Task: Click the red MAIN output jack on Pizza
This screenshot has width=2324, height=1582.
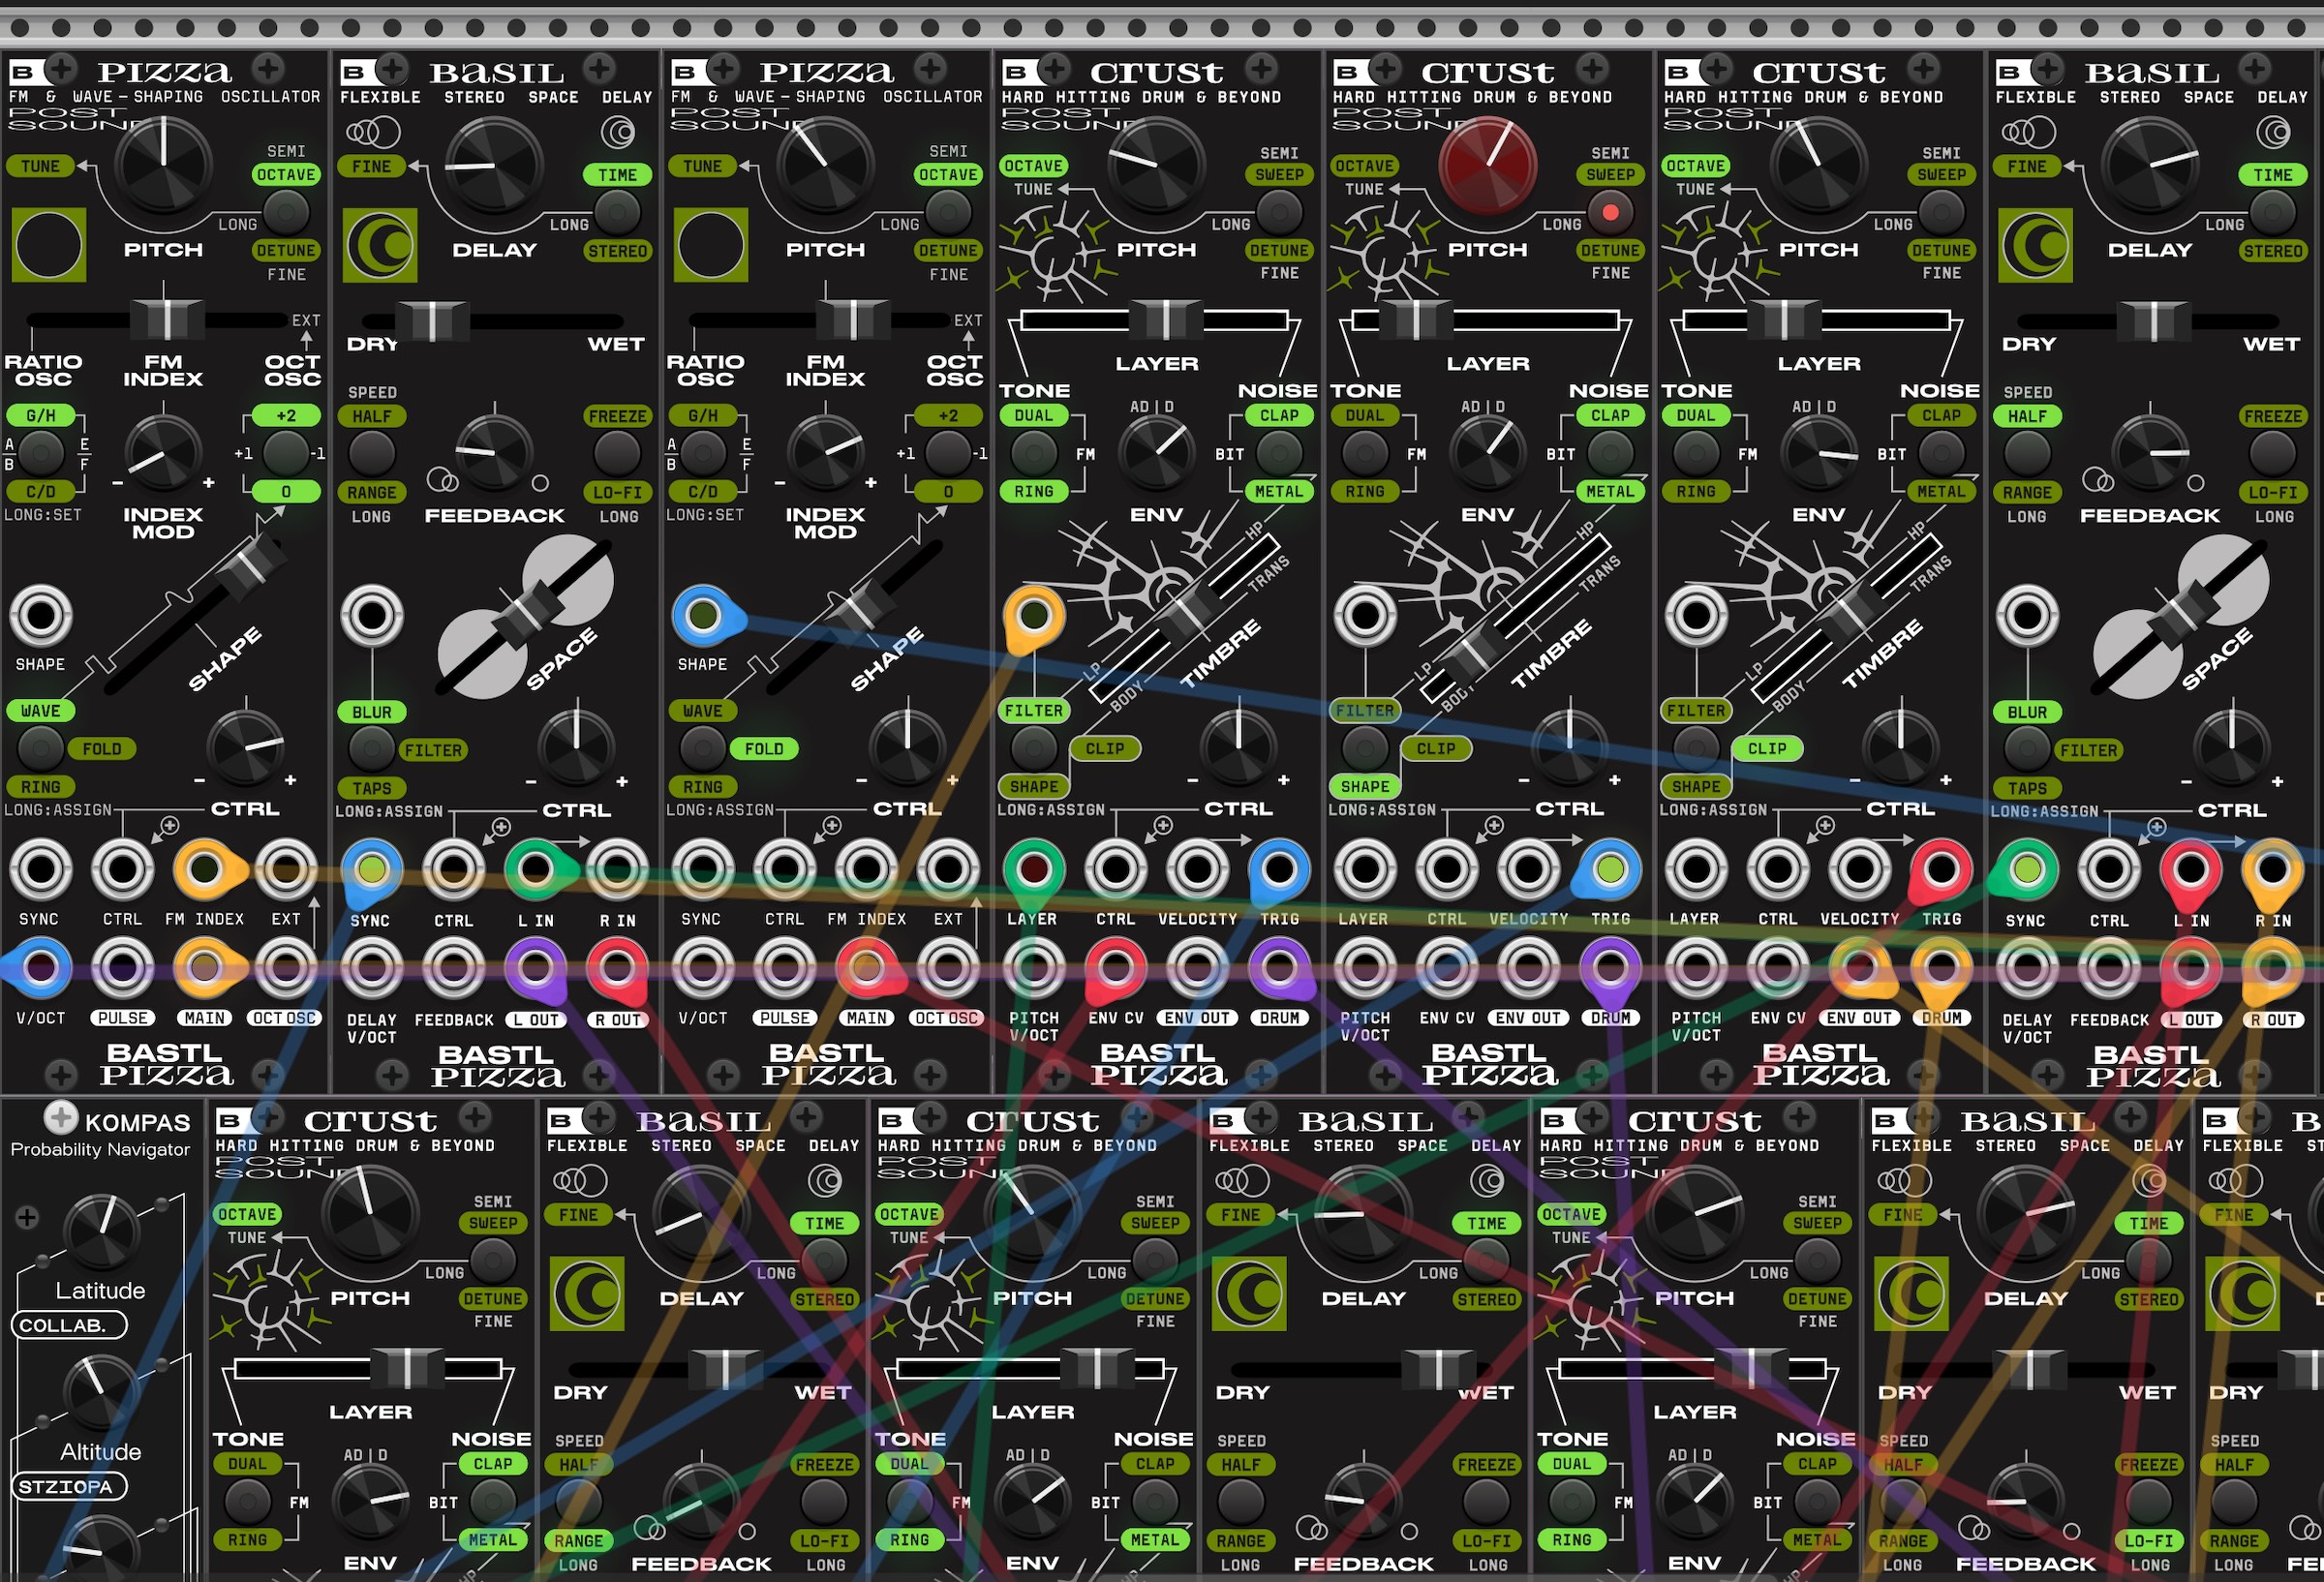Action: pyautogui.click(x=866, y=967)
